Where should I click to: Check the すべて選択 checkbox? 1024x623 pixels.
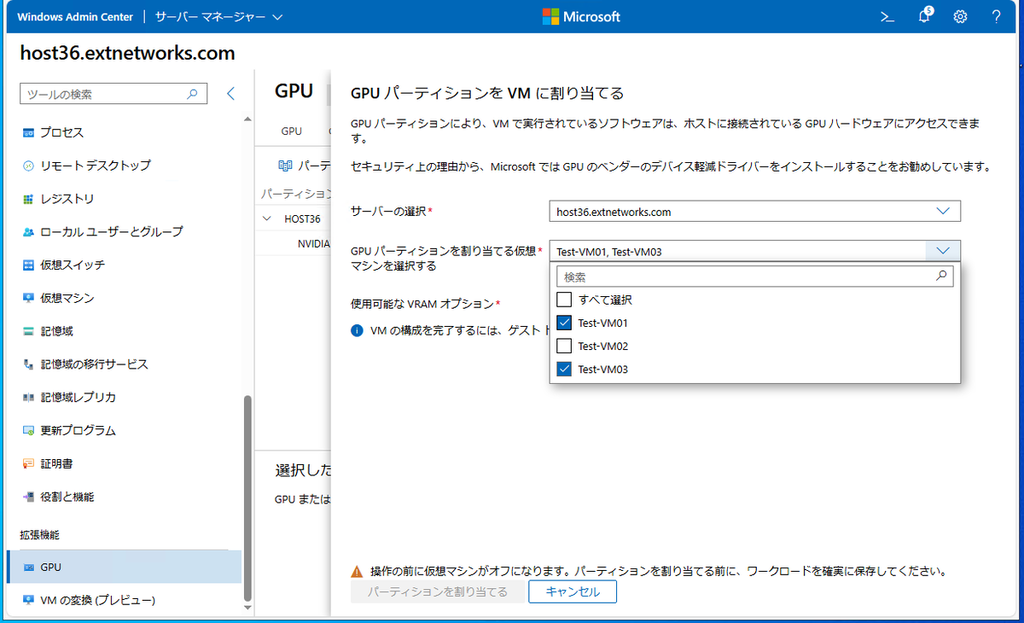(564, 300)
